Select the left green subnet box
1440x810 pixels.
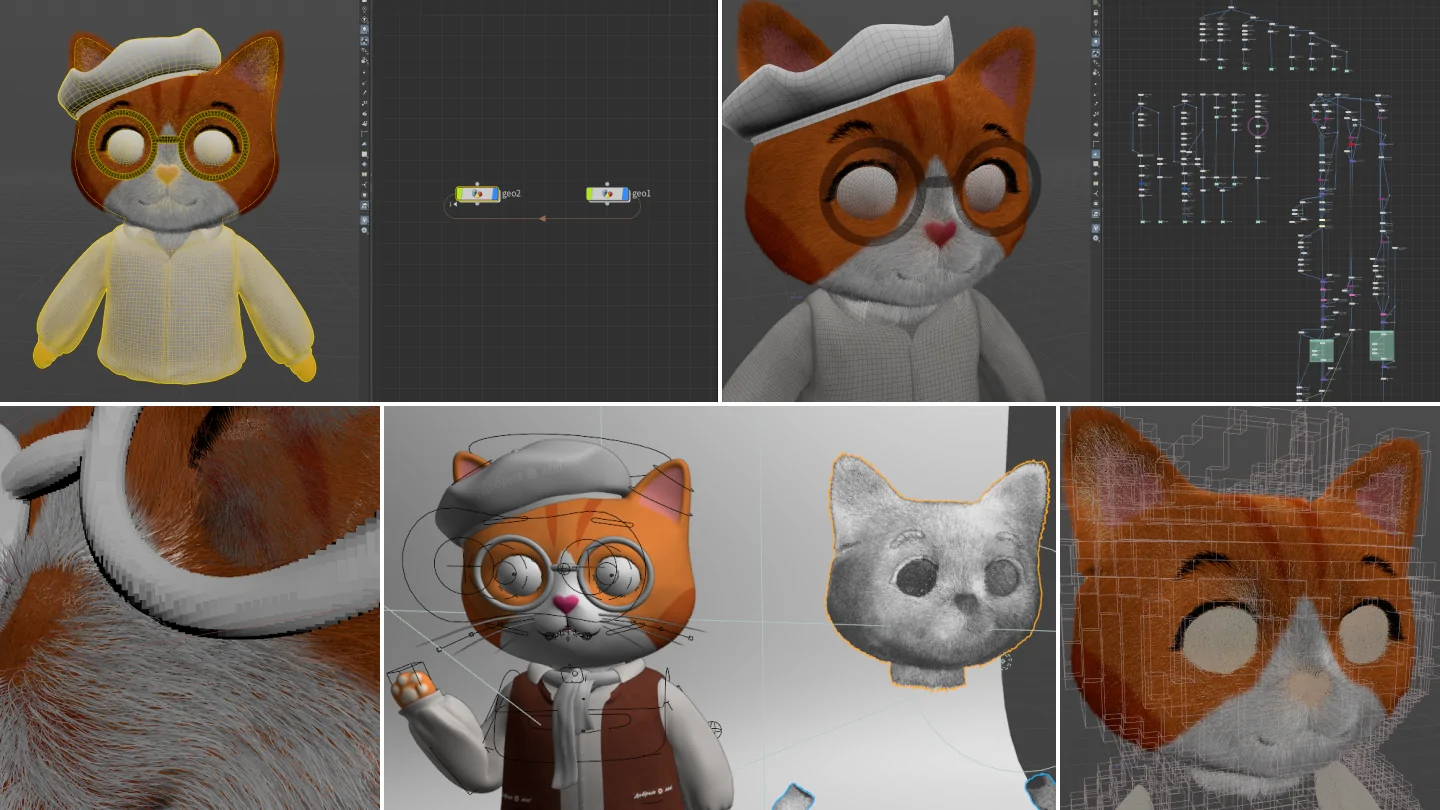click(x=1321, y=351)
